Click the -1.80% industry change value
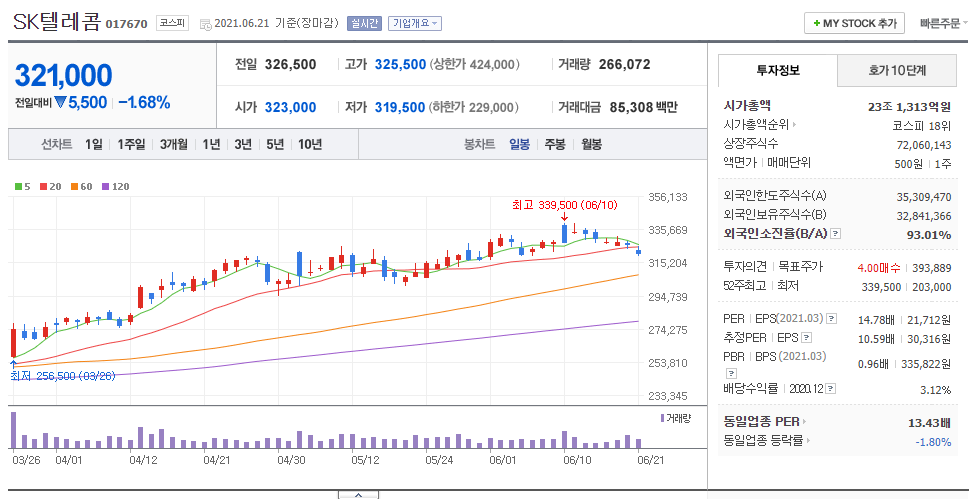The image size is (976, 499). coord(933,442)
